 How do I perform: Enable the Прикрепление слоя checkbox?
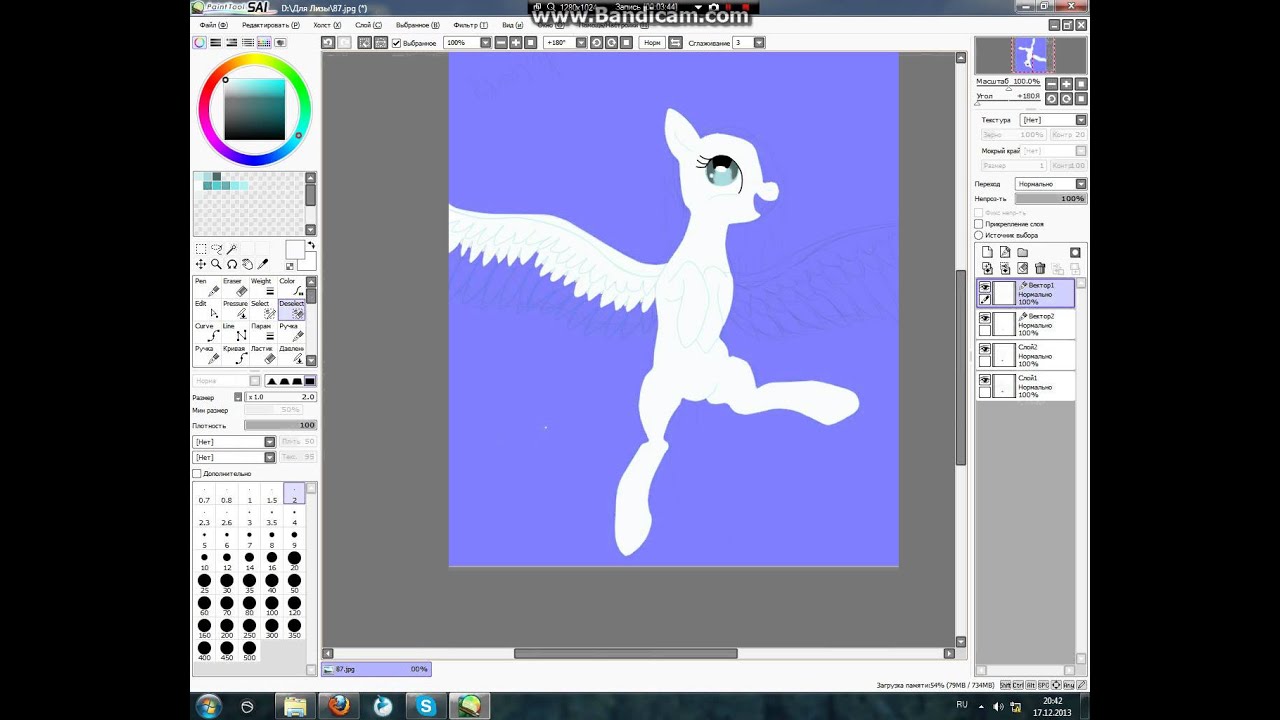[979, 224]
